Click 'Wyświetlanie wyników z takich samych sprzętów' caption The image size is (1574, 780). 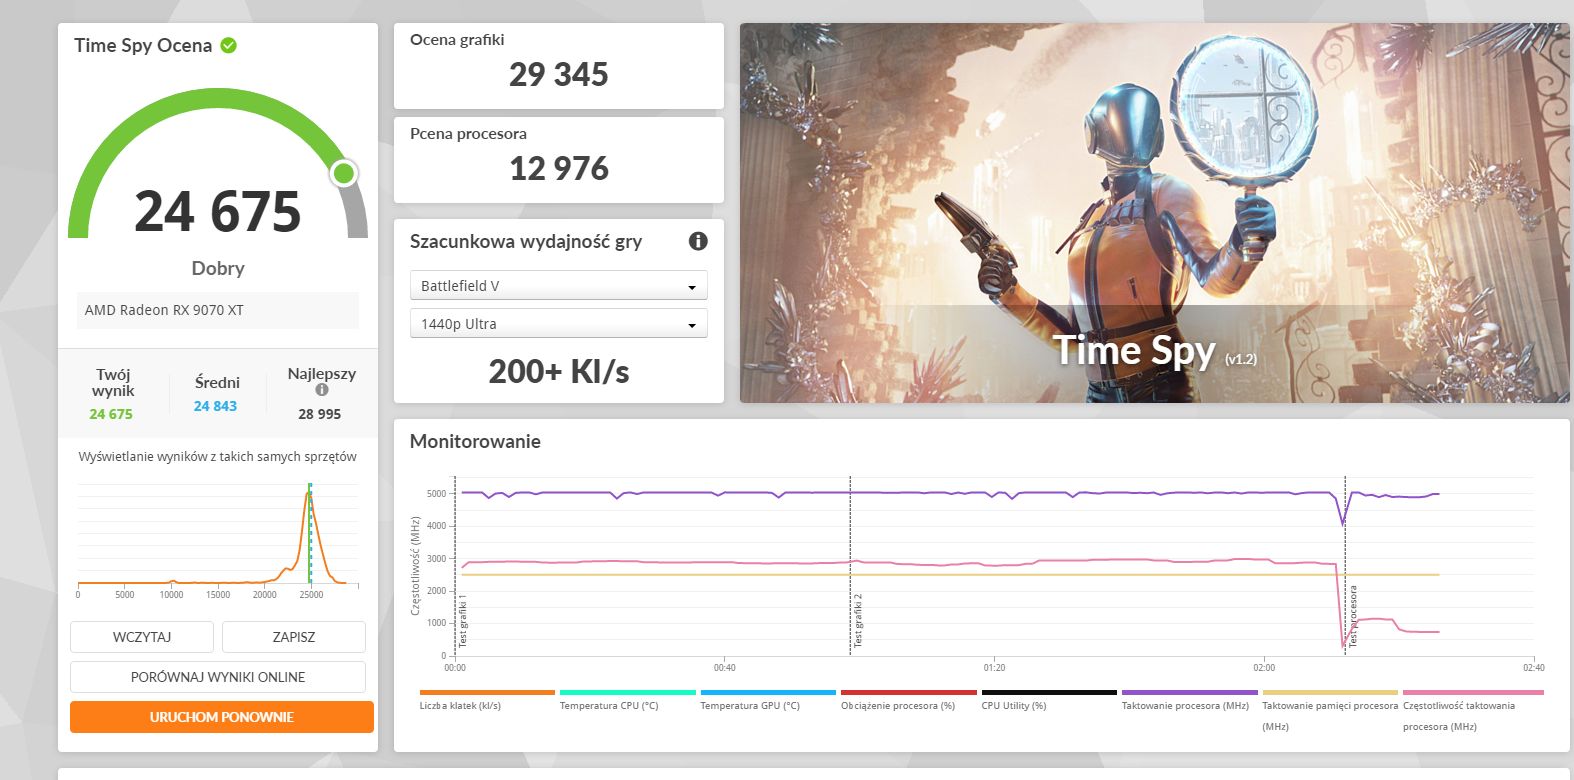(x=218, y=457)
